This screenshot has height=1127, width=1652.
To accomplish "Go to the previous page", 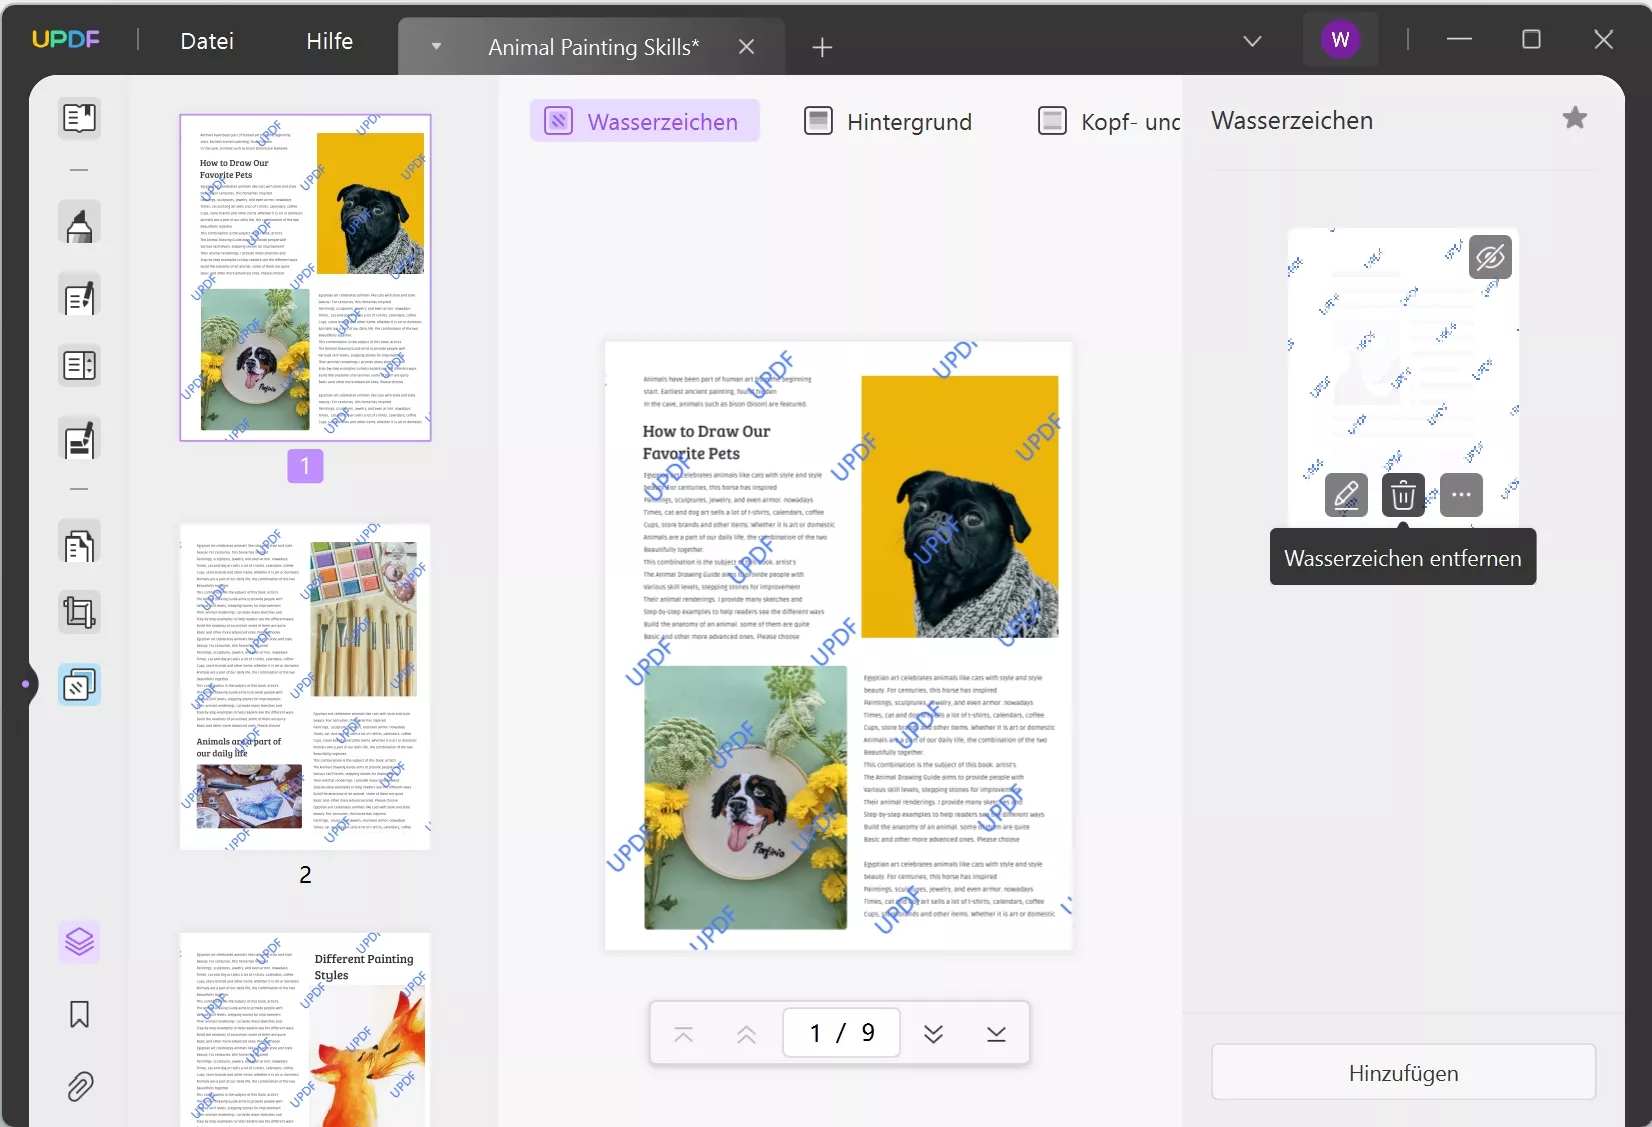I will pyautogui.click(x=746, y=1034).
